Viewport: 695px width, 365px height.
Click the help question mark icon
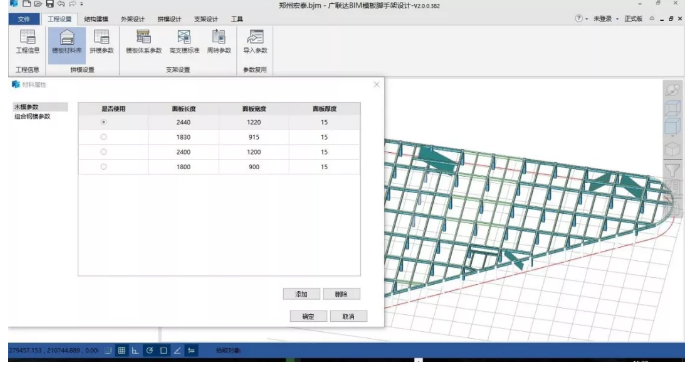tap(578, 19)
